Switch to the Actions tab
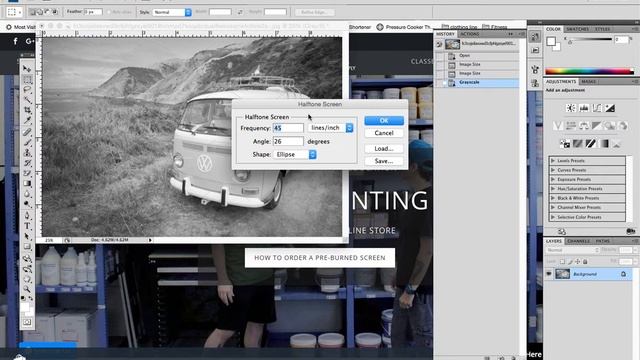Viewport: 640px width, 360px height. coord(470,34)
